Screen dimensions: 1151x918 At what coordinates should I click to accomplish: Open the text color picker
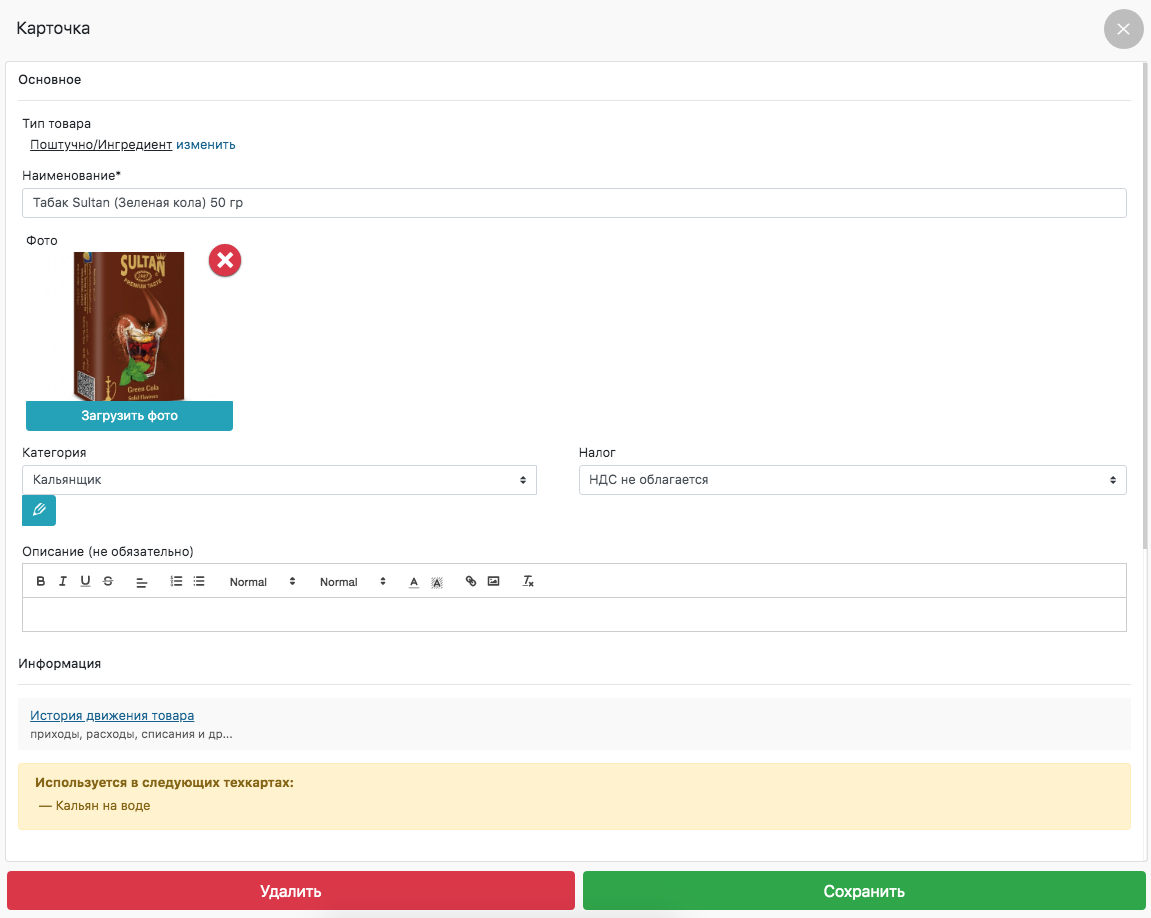[413, 582]
